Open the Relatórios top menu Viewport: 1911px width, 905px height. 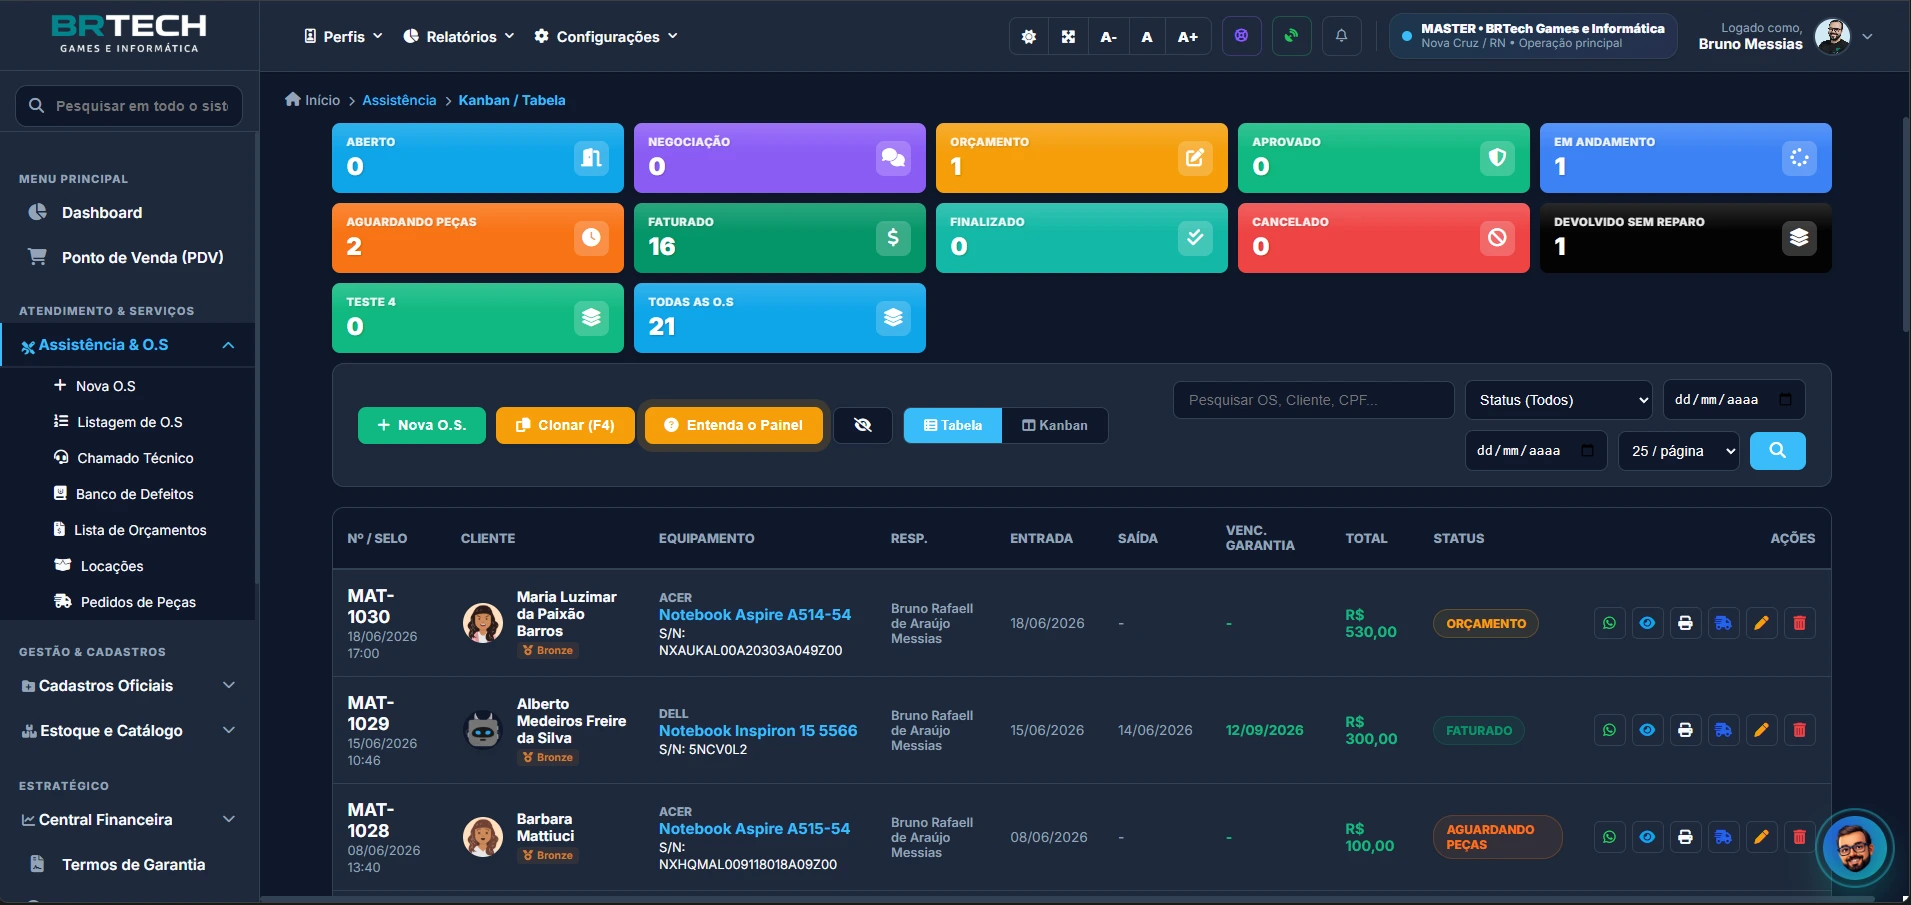[x=459, y=36]
